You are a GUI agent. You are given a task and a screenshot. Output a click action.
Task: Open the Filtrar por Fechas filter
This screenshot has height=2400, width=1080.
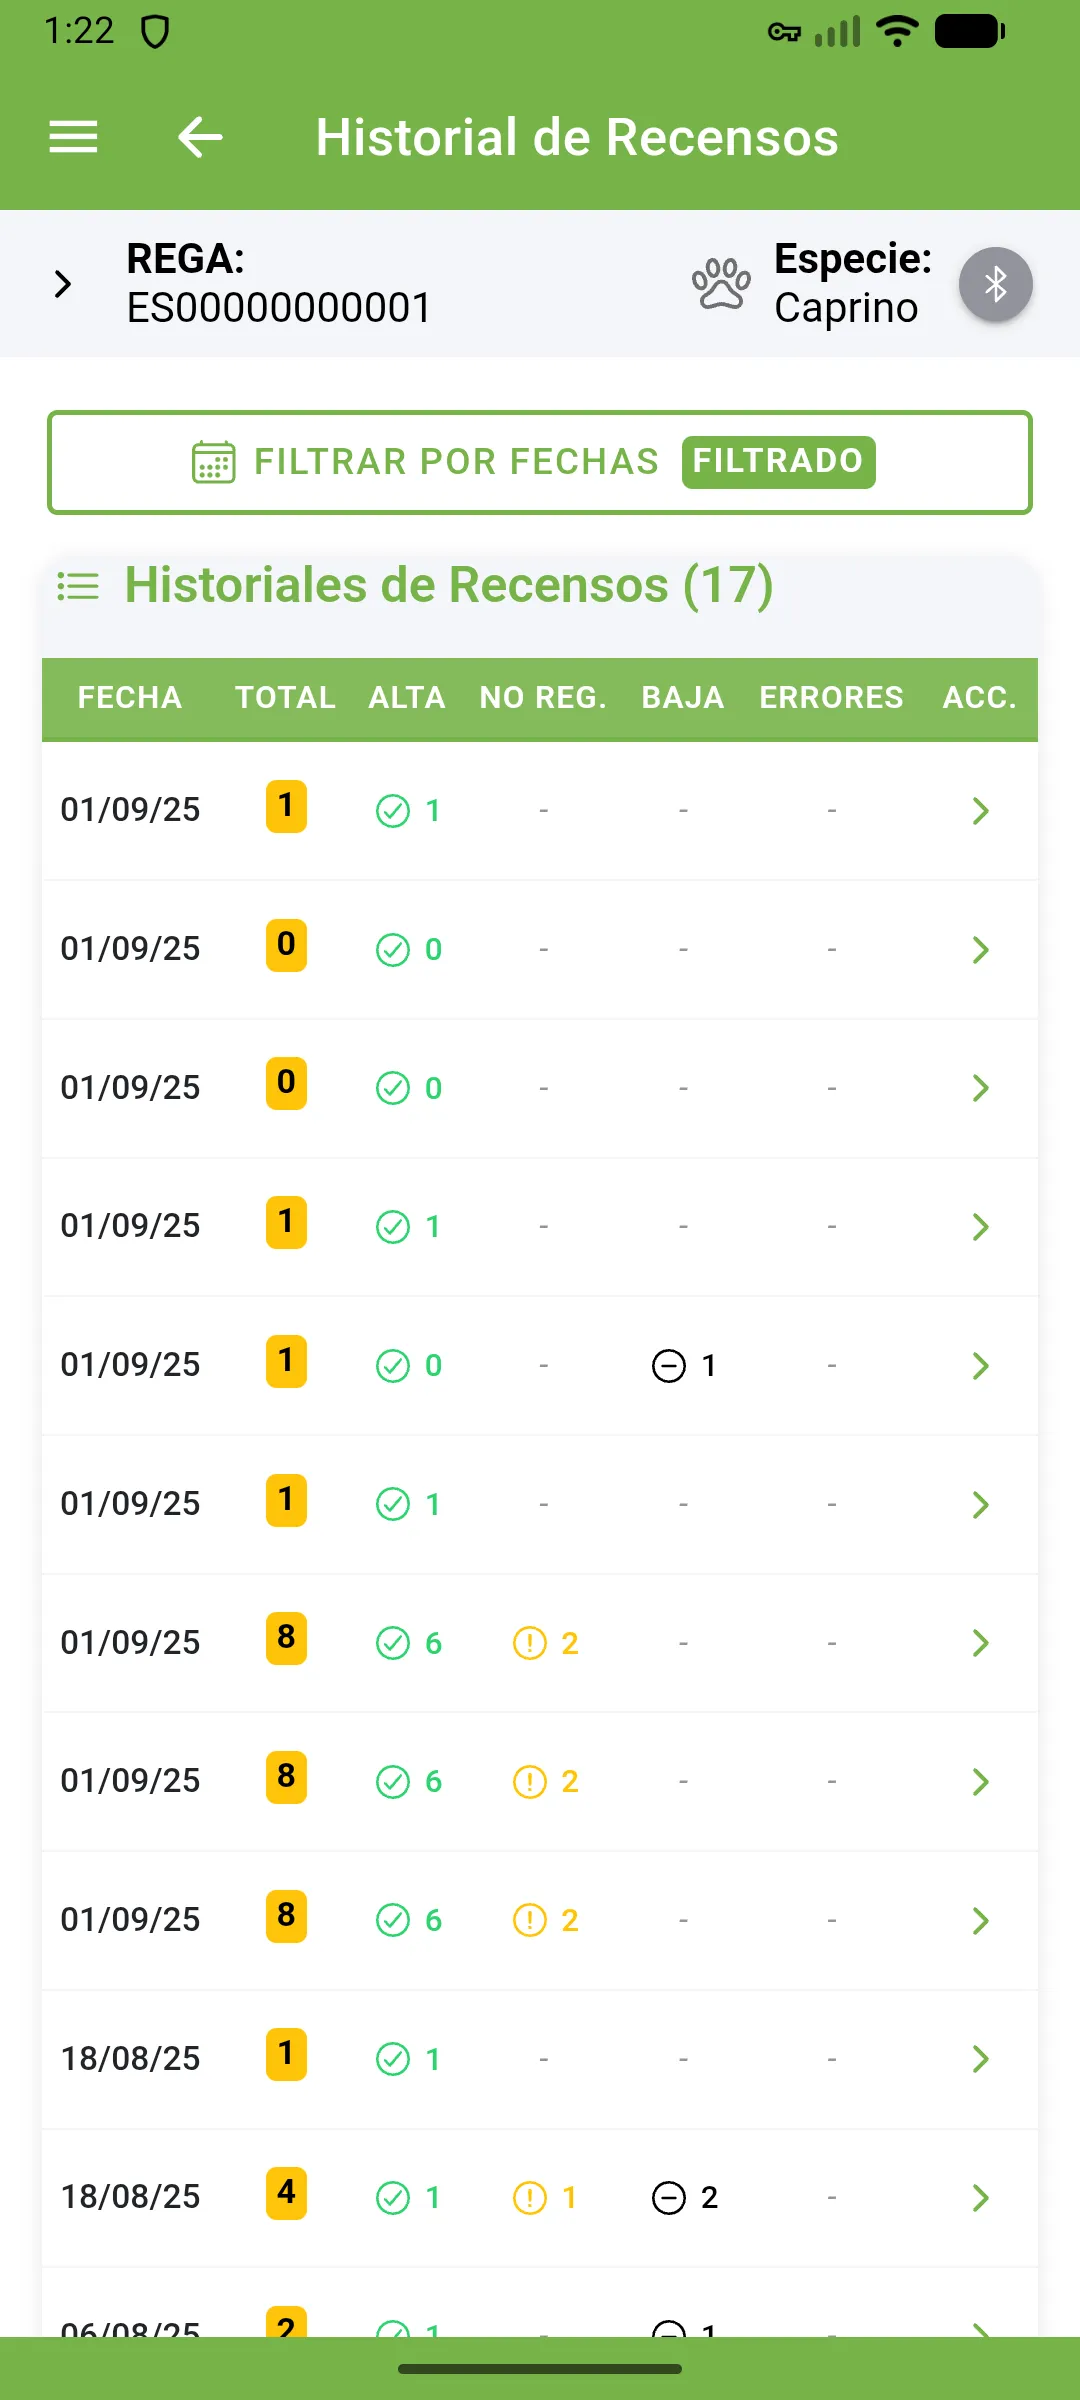455,462
